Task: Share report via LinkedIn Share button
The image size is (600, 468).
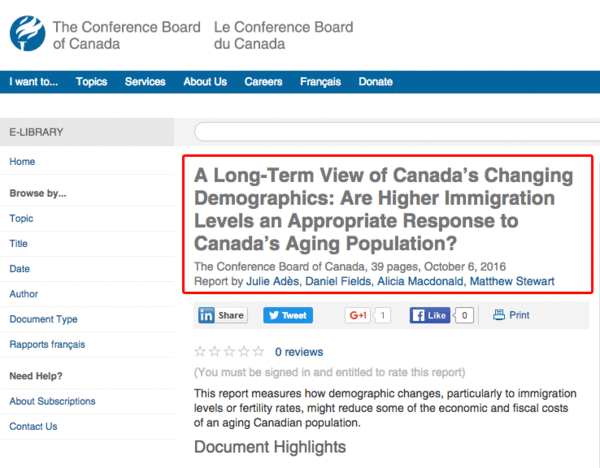Action: 221,315
